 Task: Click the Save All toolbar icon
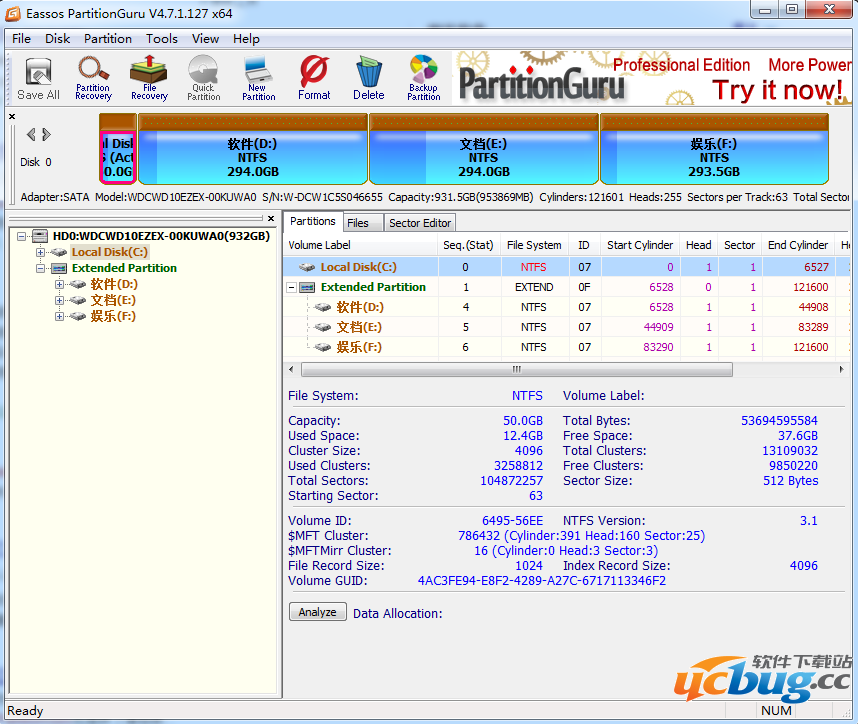pos(38,78)
